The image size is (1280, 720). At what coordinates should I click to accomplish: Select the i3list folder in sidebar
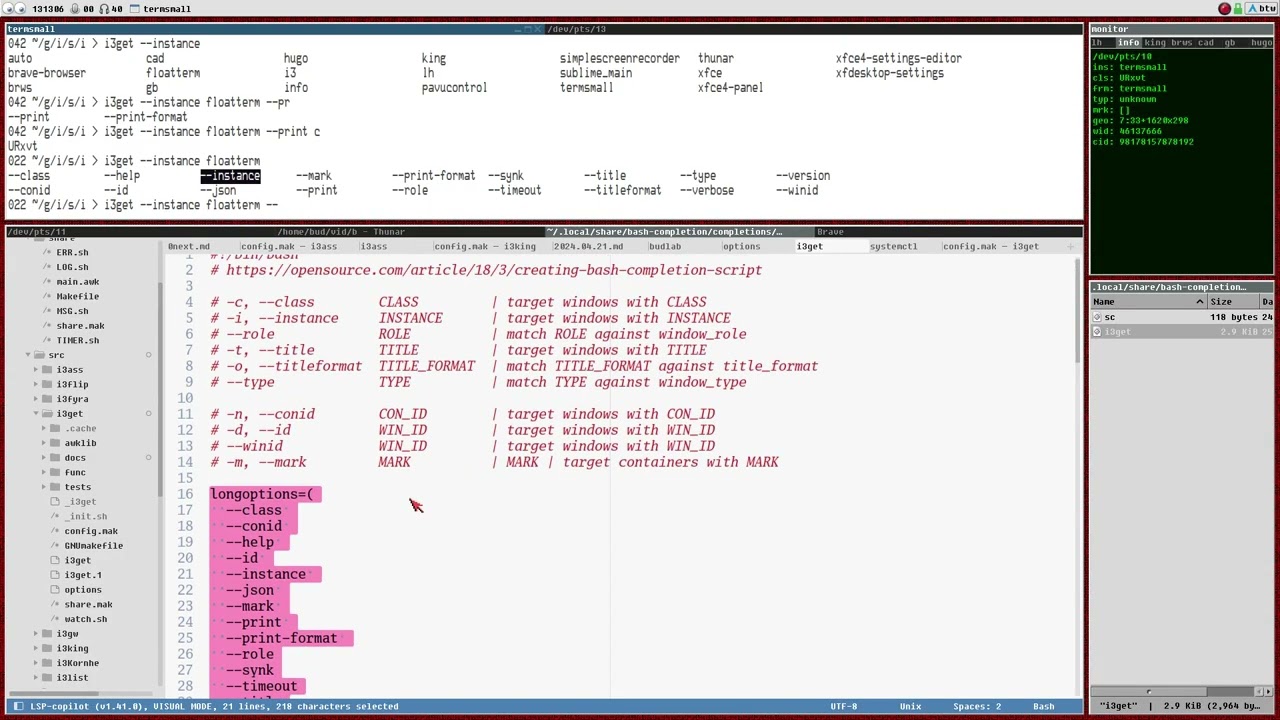pos(72,678)
